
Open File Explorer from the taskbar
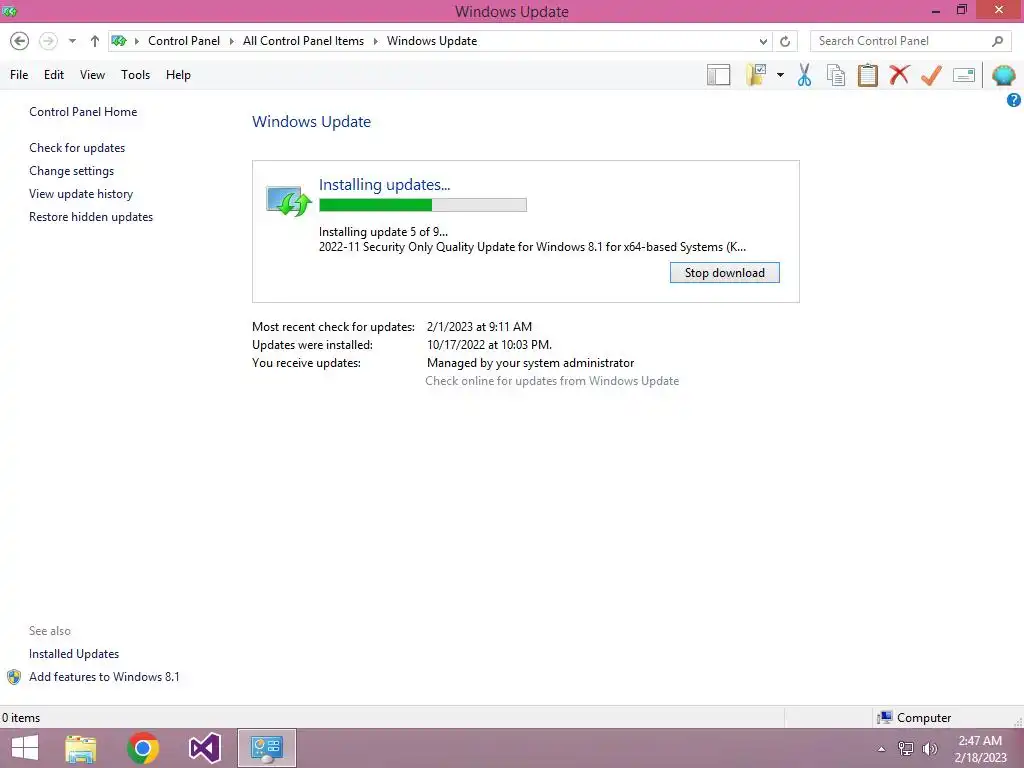[x=81, y=748]
